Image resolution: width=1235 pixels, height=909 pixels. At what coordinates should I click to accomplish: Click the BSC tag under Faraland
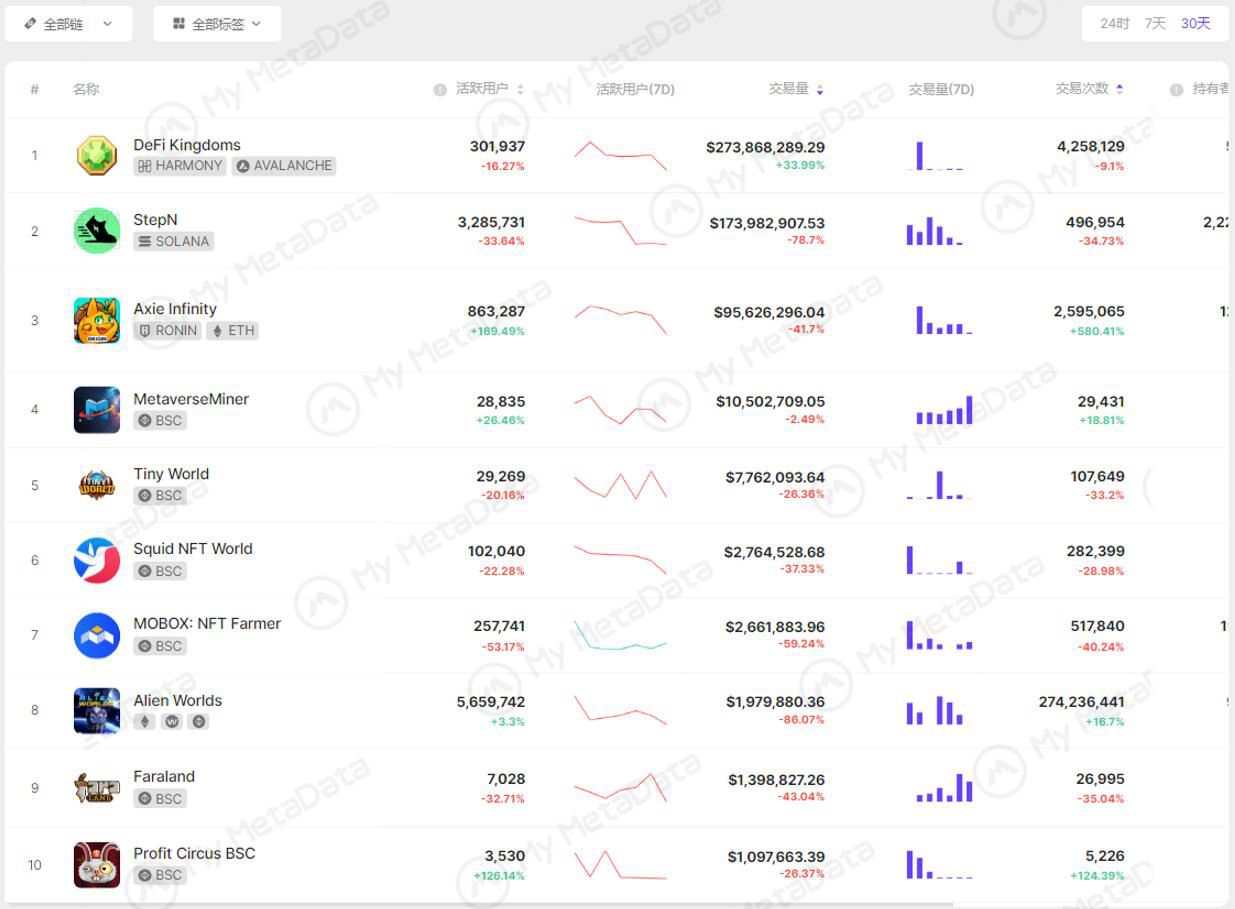click(160, 798)
